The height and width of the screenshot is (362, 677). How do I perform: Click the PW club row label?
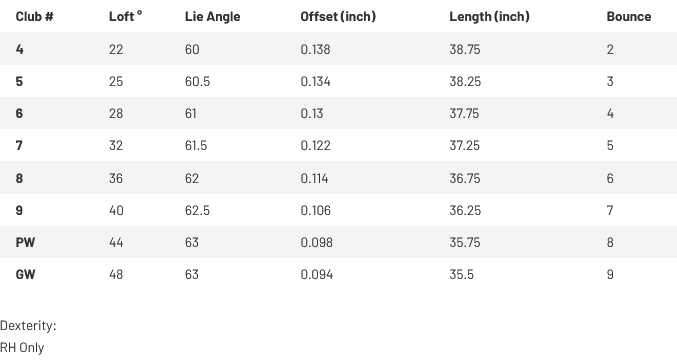[25, 242]
